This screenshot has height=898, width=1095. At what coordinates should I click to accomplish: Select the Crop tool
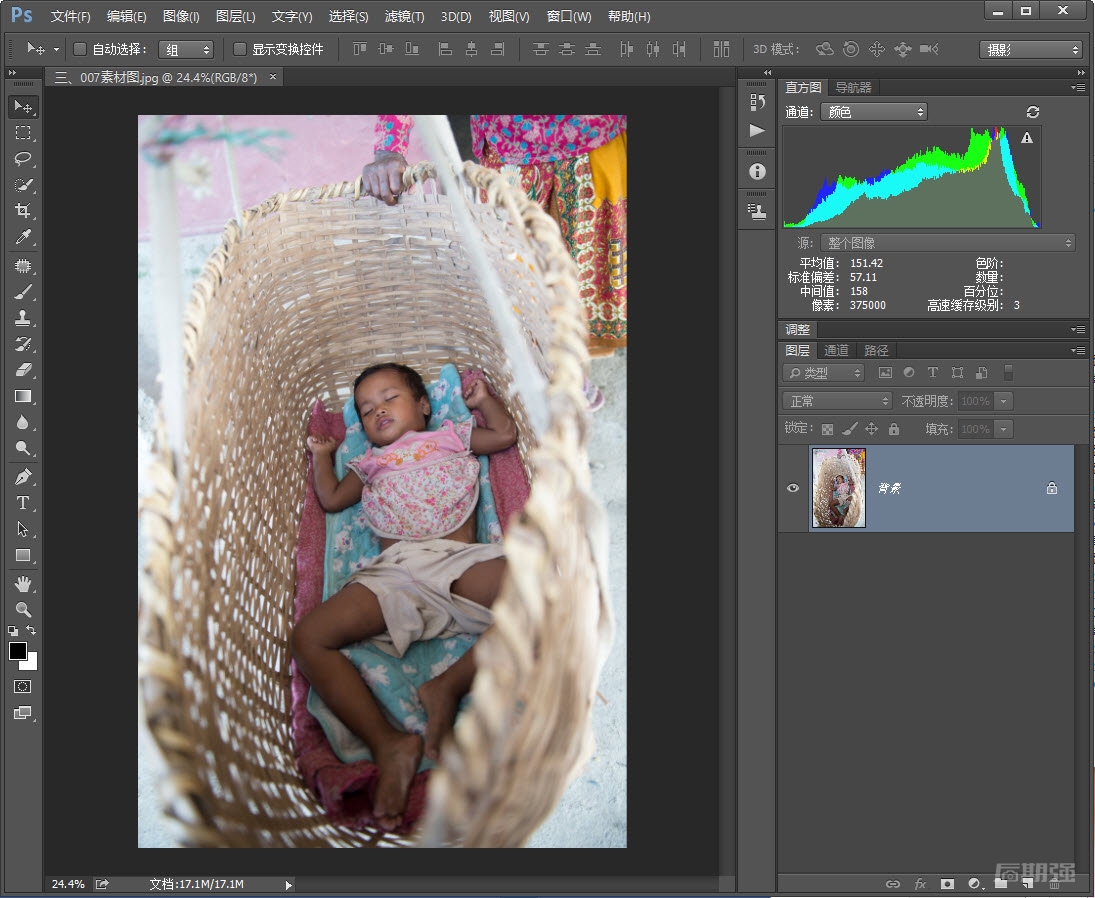click(23, 211)
